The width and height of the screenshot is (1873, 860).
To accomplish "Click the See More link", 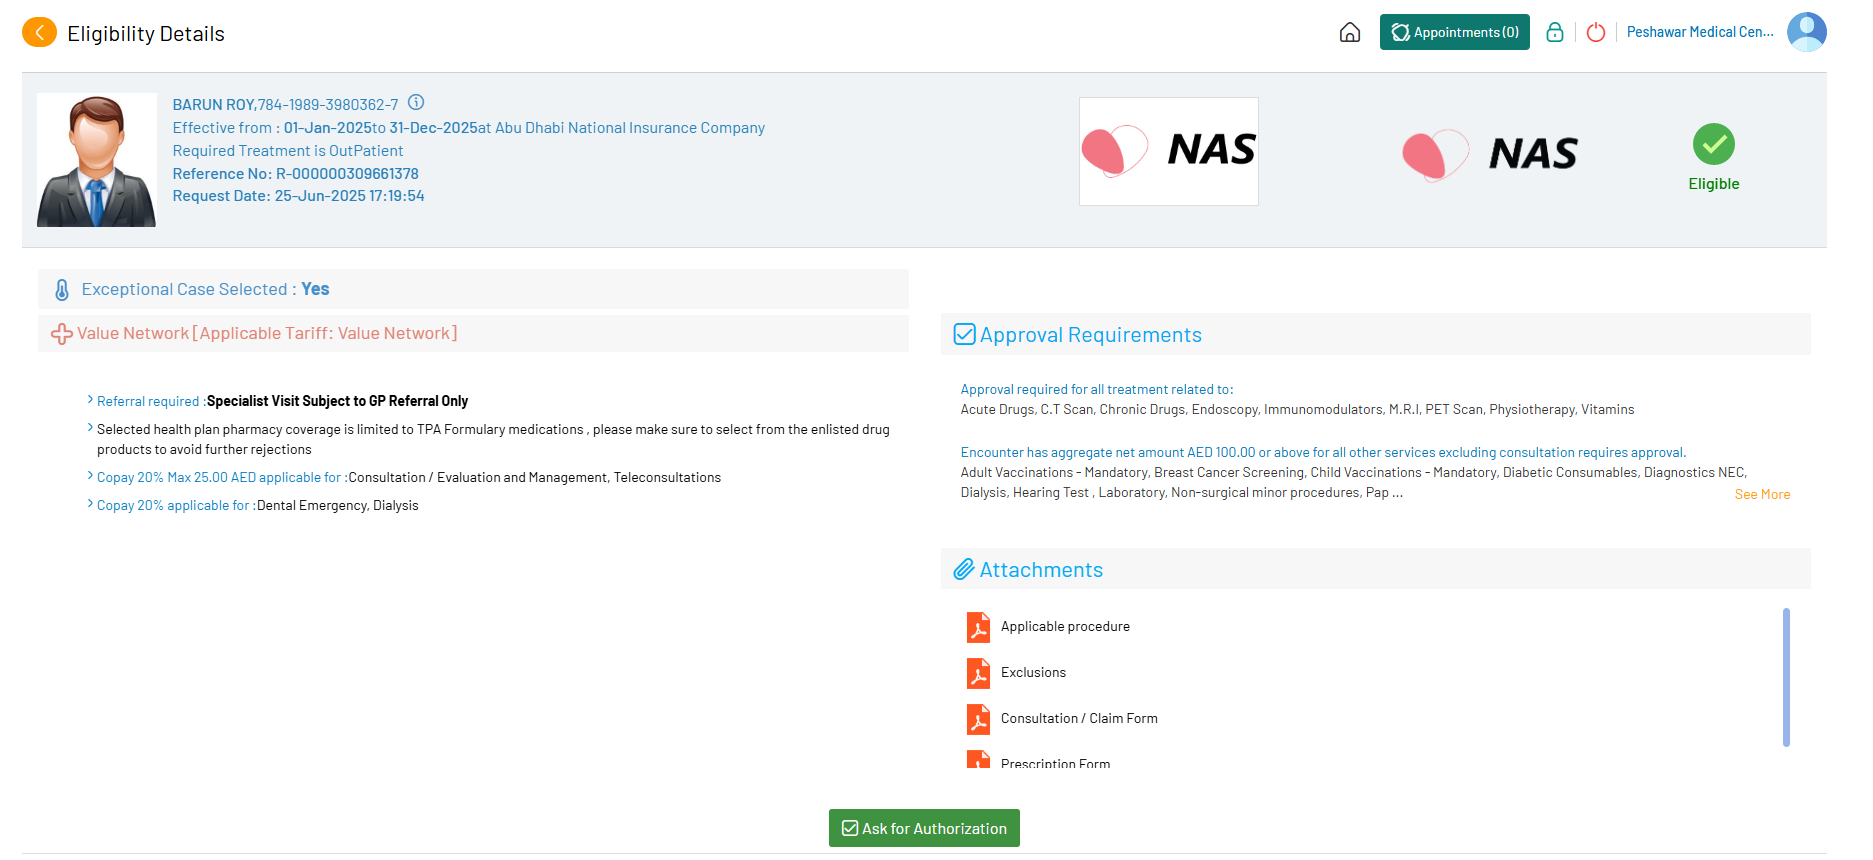I will click(x=1762, y=494).
